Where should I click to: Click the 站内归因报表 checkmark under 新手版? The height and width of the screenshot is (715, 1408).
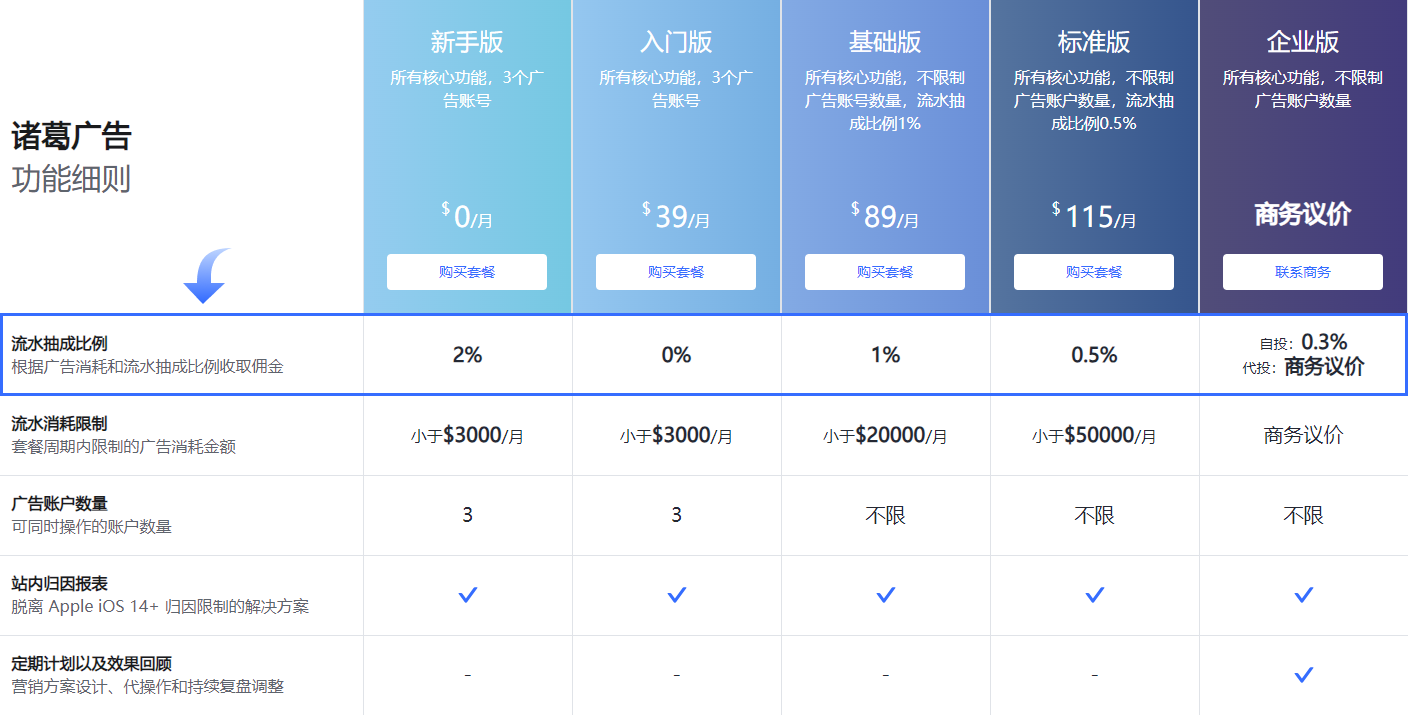467,595
